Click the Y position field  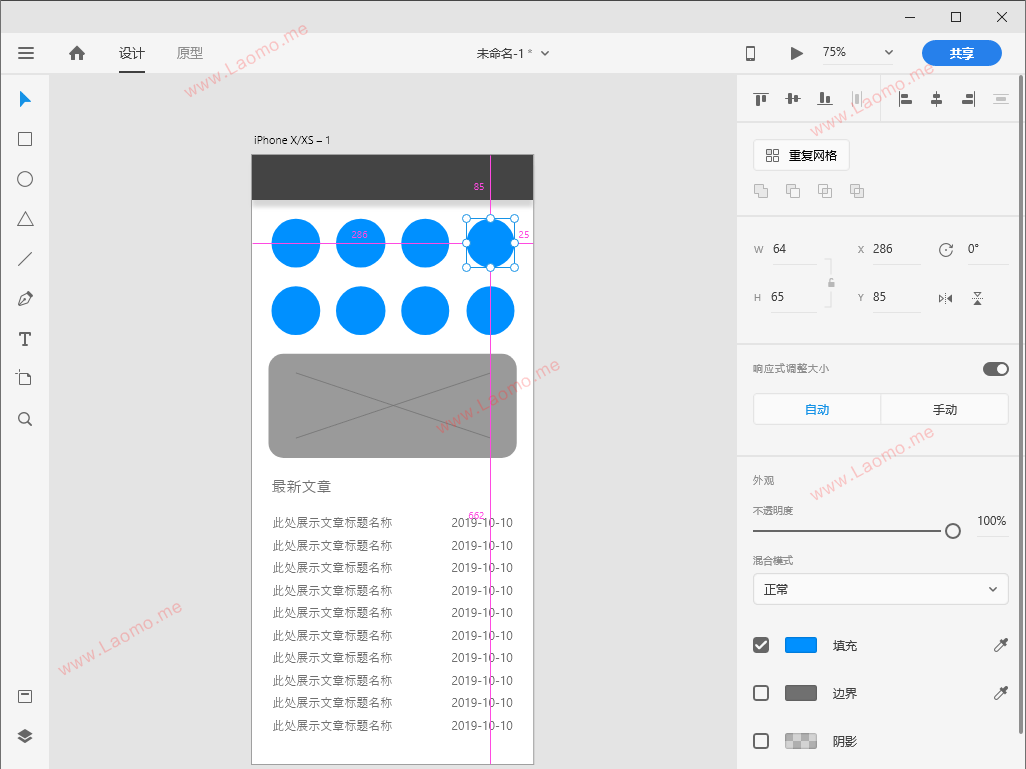896,297
